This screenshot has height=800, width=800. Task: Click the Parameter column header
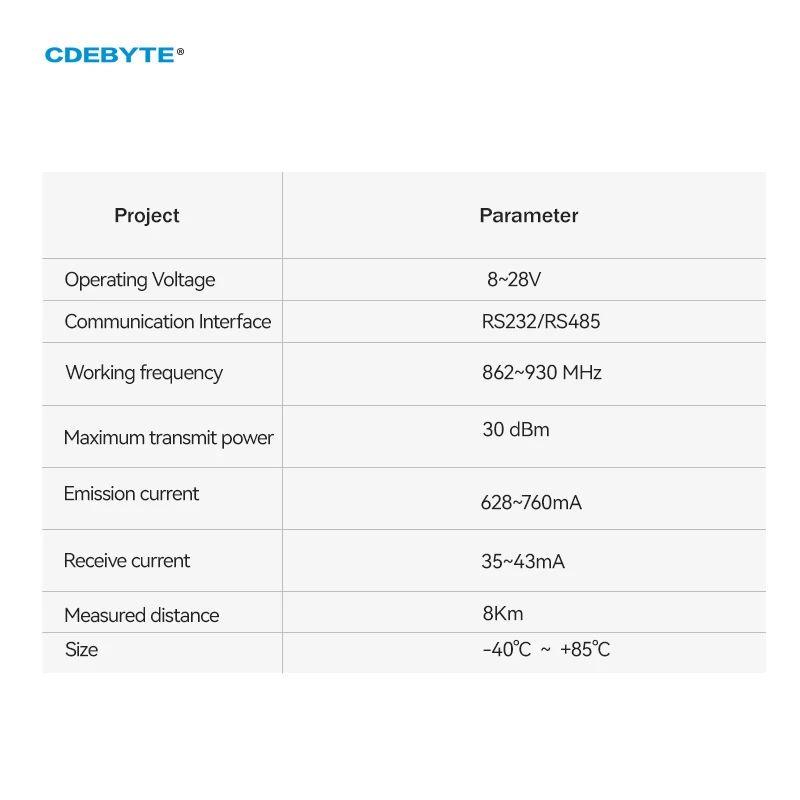529,215
